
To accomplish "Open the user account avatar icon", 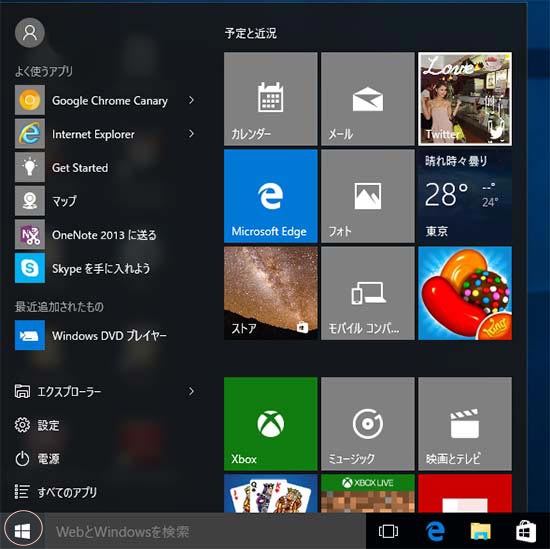I will tap(30, 33).
